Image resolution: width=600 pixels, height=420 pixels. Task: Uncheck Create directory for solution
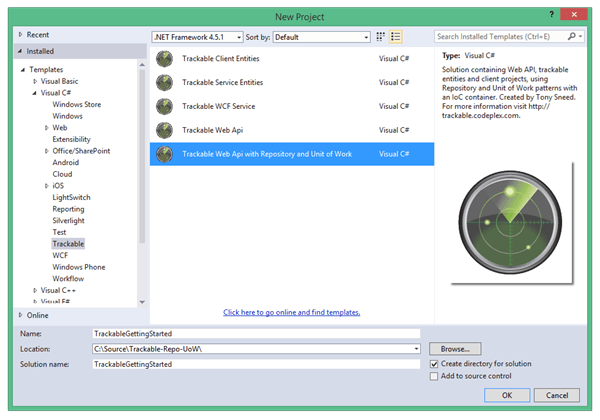click(434, 364)
